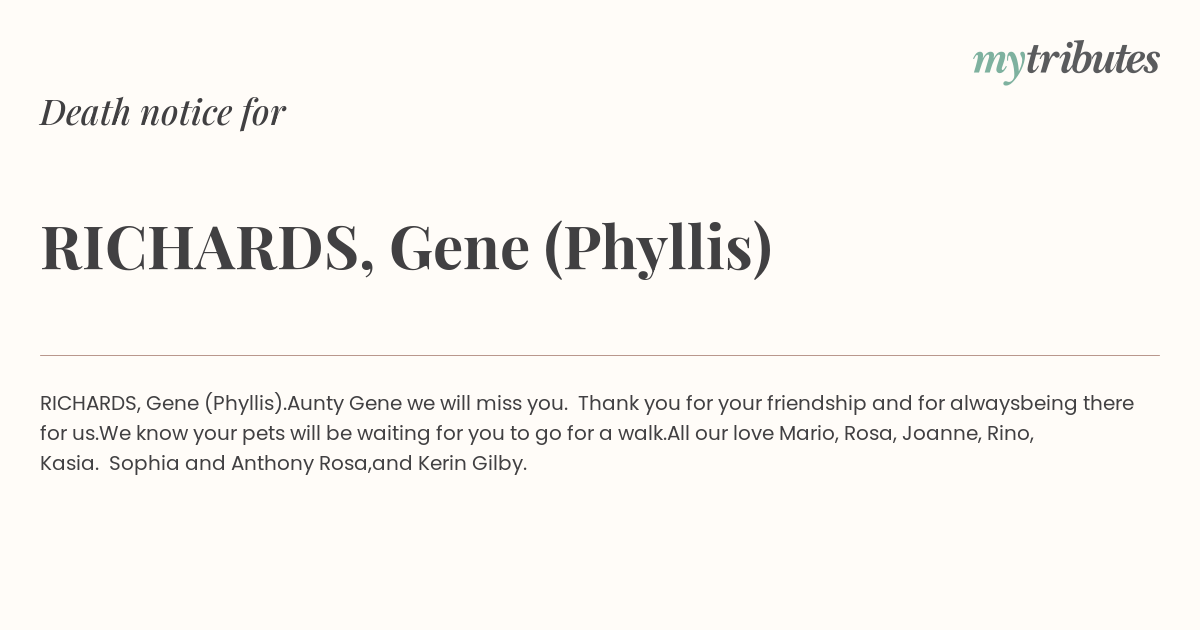Screen dimensions: 1200x630
Task: Click the dark "tributes" part of the logo
Action: pyautogui.click(x=1093, y=59)
